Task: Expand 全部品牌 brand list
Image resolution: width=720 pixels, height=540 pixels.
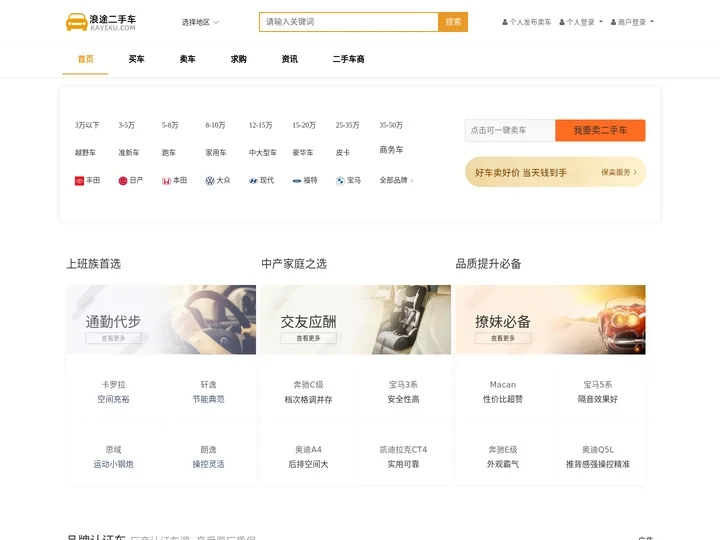Action: click(x=396, y=180)
